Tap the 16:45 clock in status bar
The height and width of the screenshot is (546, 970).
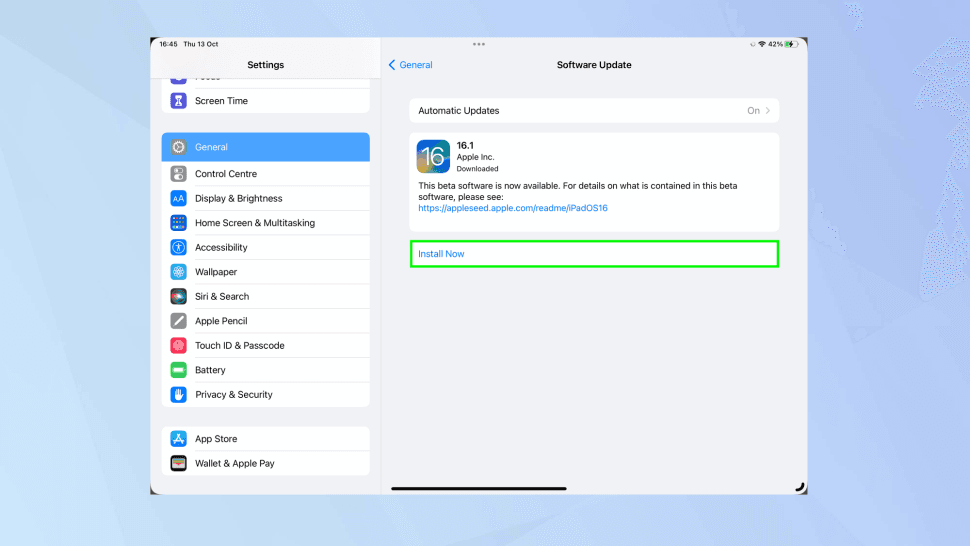pyautogui.click(x=168, y=45)
